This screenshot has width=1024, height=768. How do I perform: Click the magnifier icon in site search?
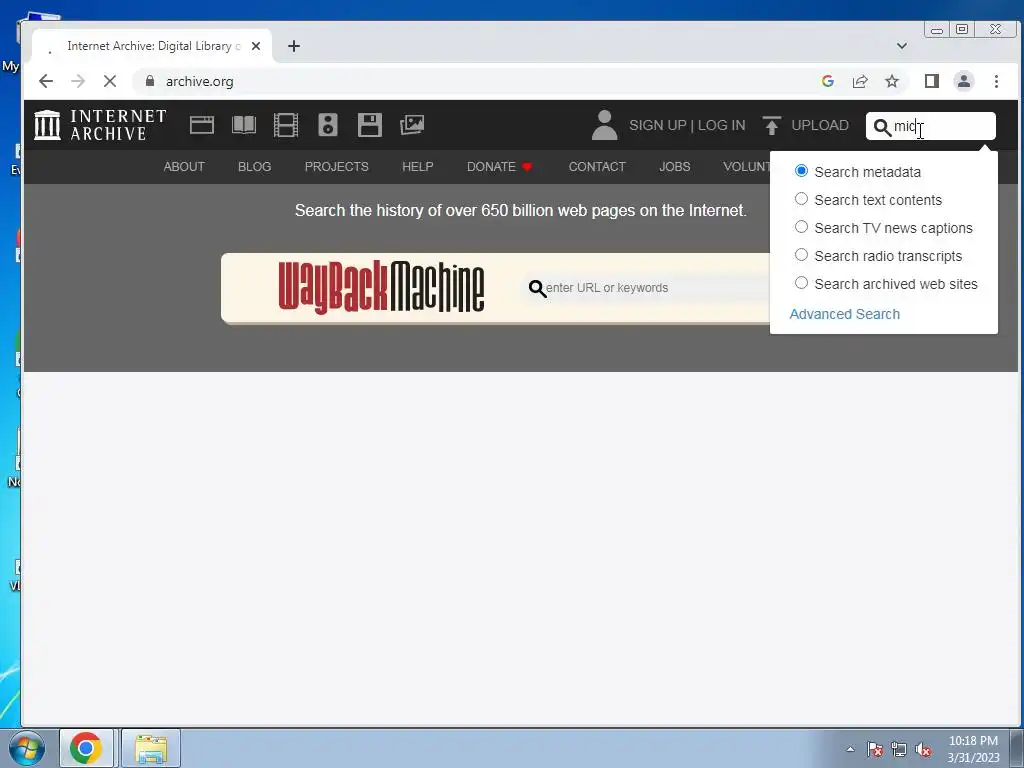coord(882,127)
